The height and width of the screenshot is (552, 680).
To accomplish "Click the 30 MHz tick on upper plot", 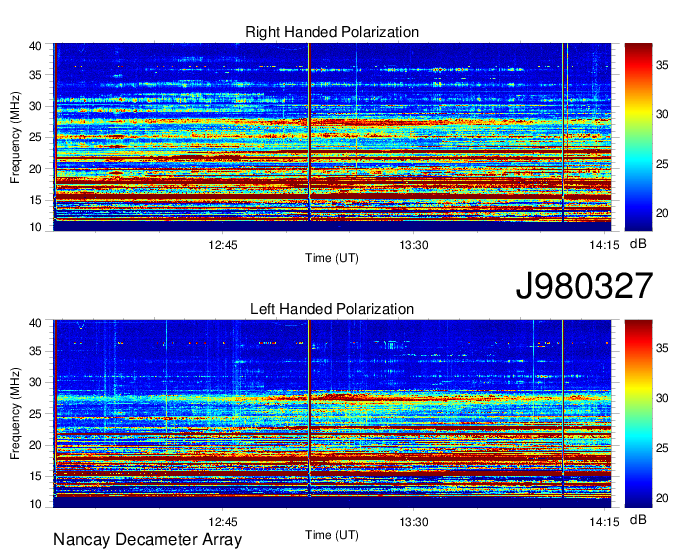I will coord(35,106).
